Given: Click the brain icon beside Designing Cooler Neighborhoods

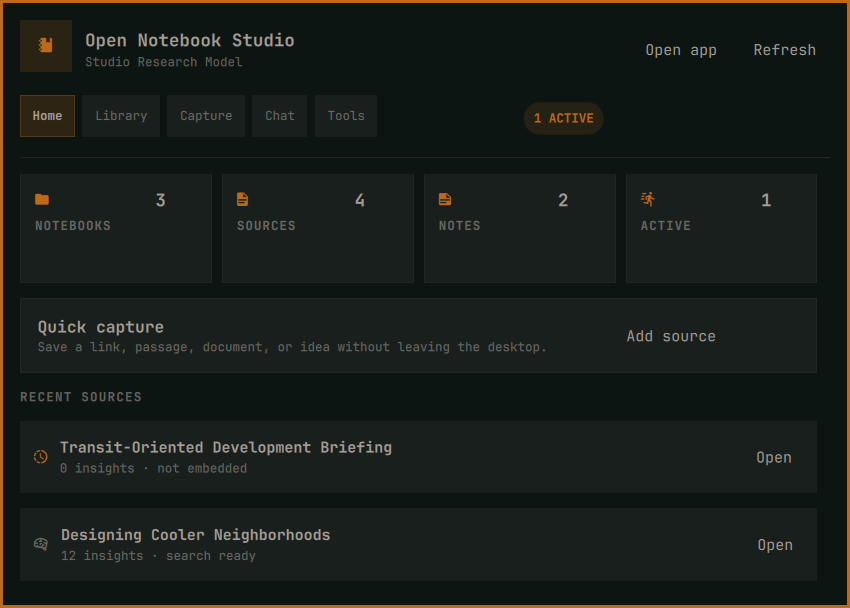Looking at the screenshot, I should click(41, 544).
